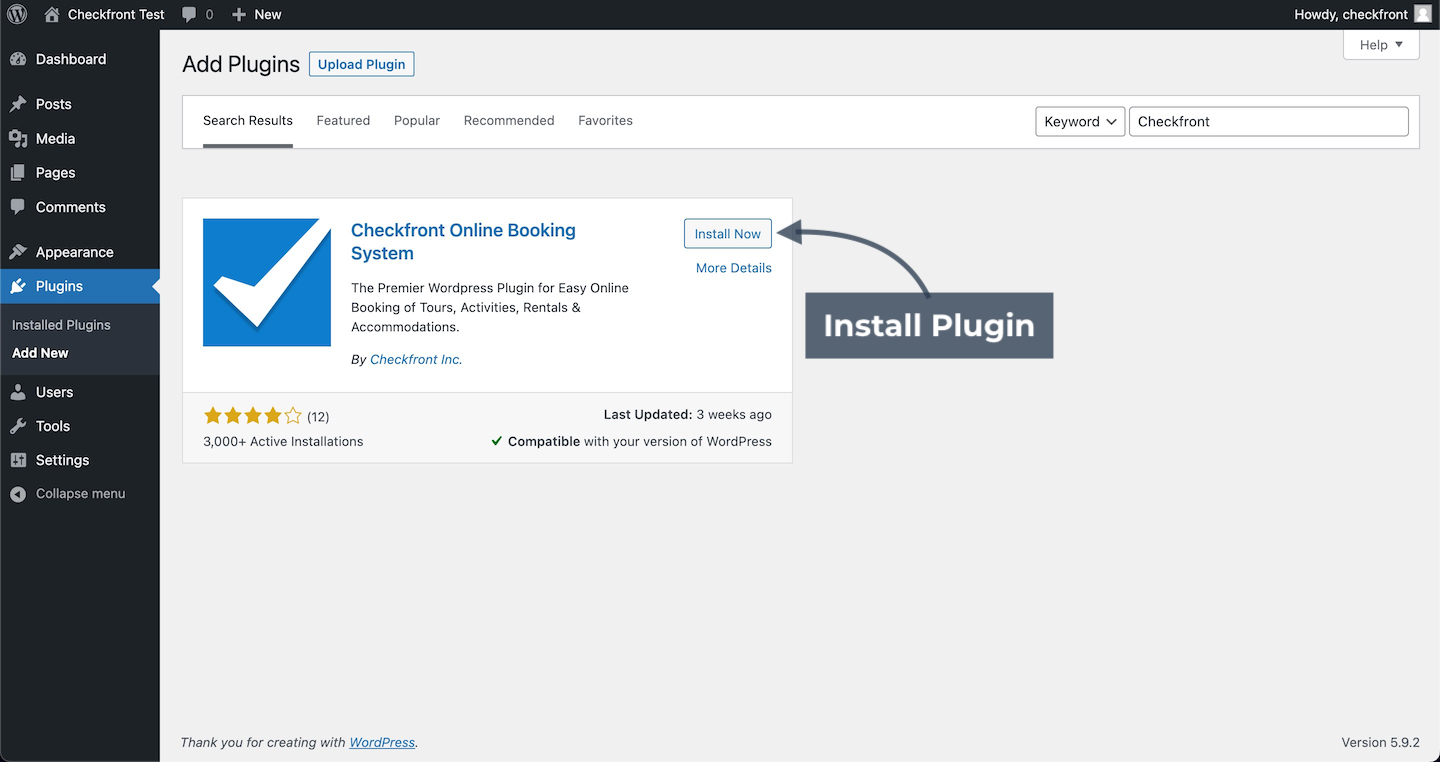Click the Upload Plugin button
Image resolution: width=1440 pixels, height=762 pixels.
[x=361, y=64]
